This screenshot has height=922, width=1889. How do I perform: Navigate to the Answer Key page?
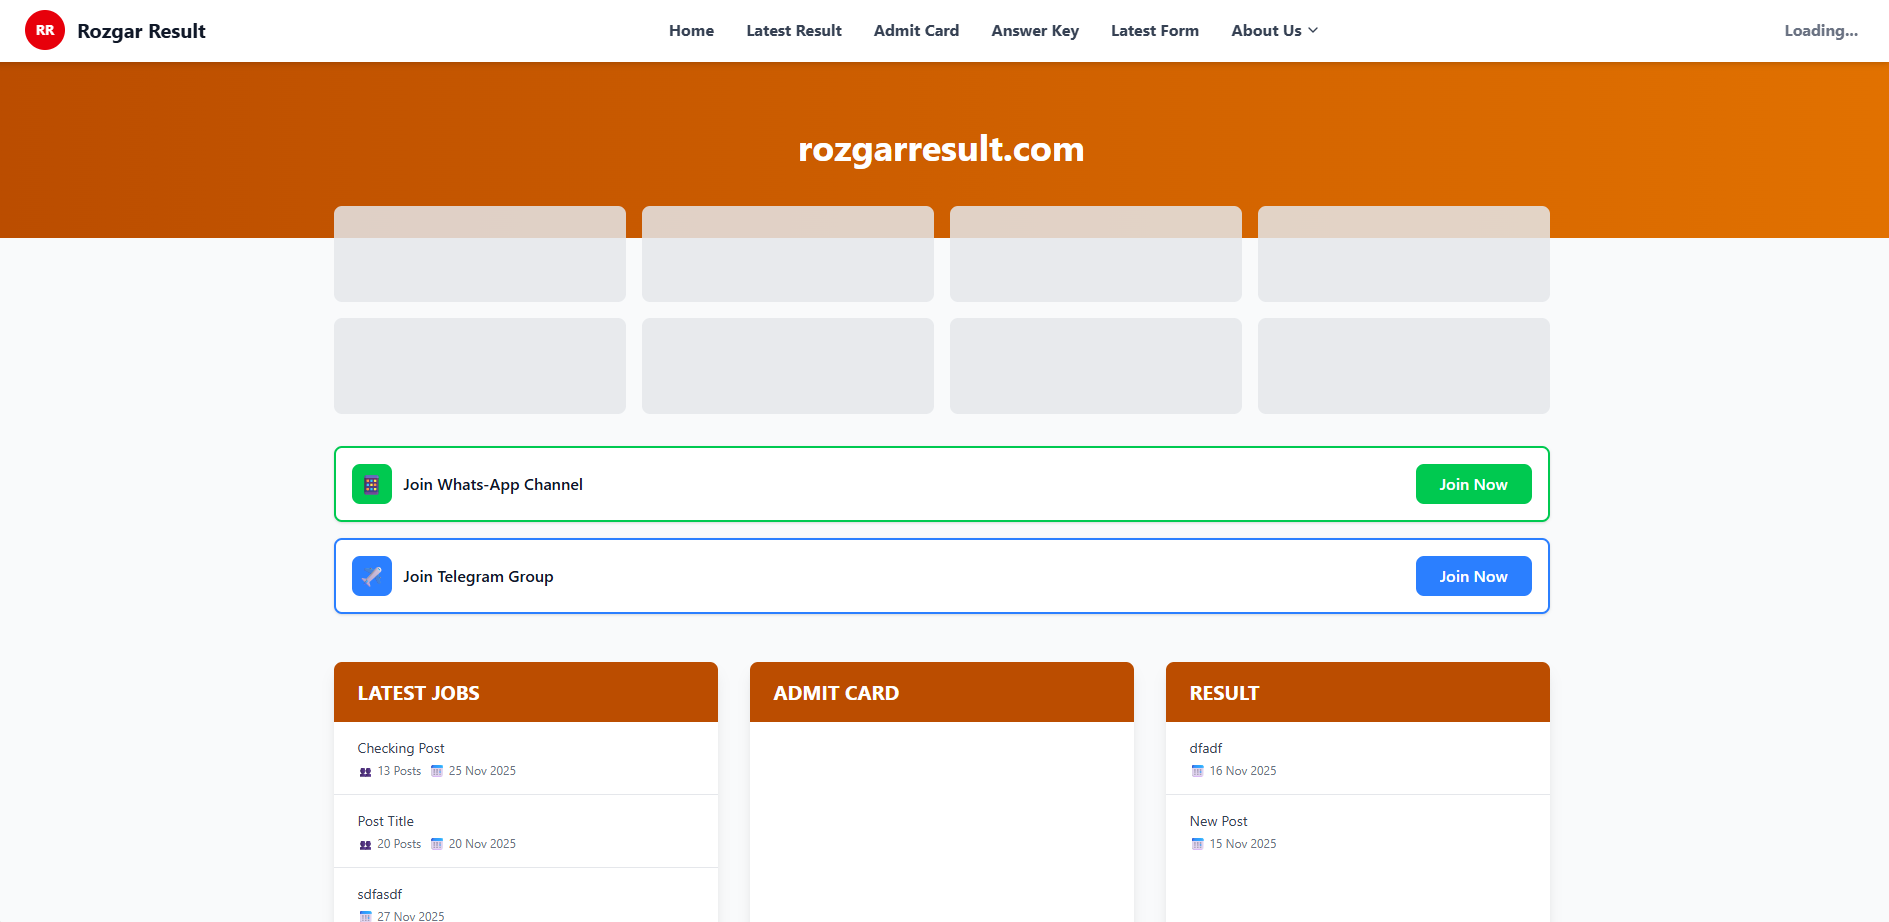[x=1035, y=30]
